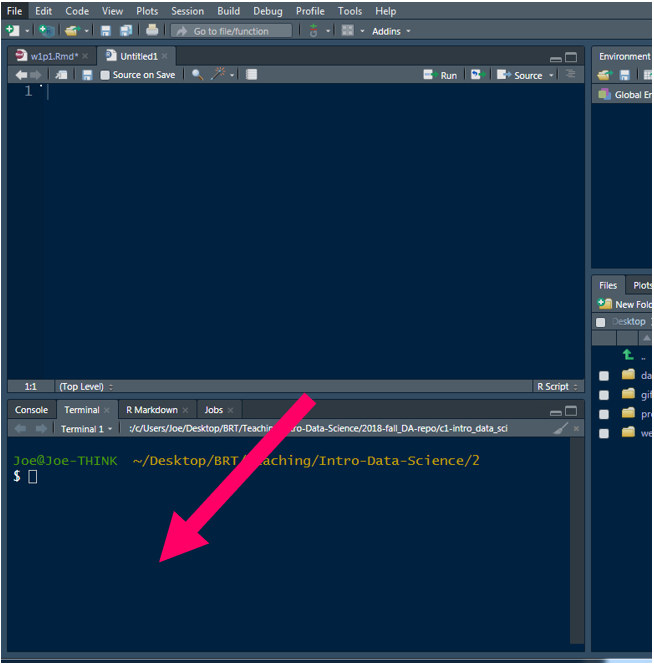Tick the checkbox beside the first folder in Files

click(x=603, y=376)
